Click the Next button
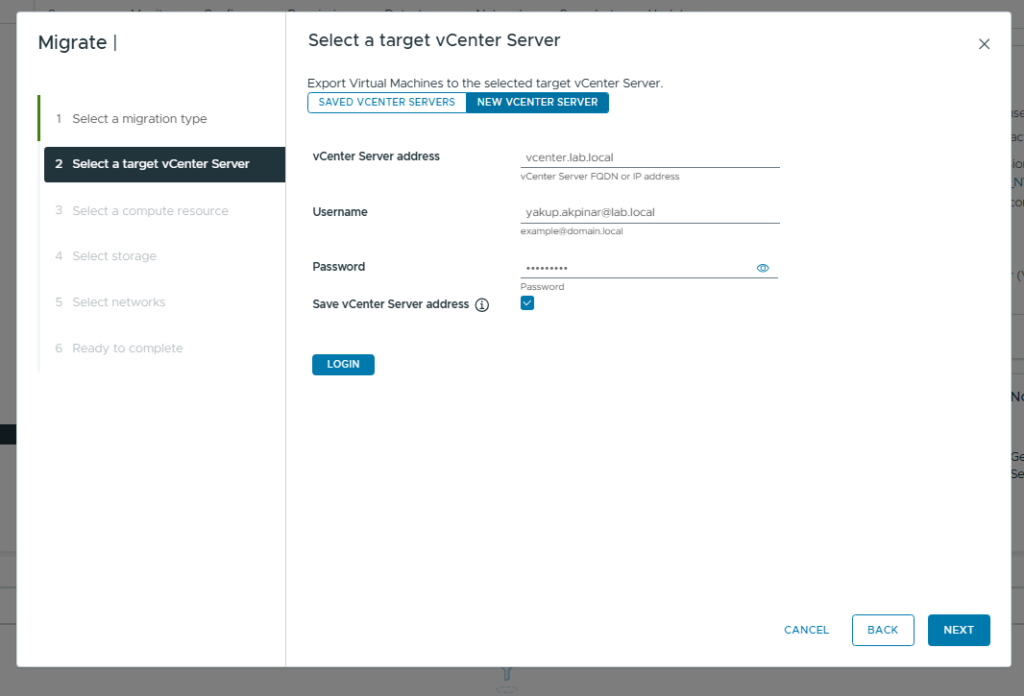The height and width of the screenshot is (696, 1024). [x=958, y=630]
